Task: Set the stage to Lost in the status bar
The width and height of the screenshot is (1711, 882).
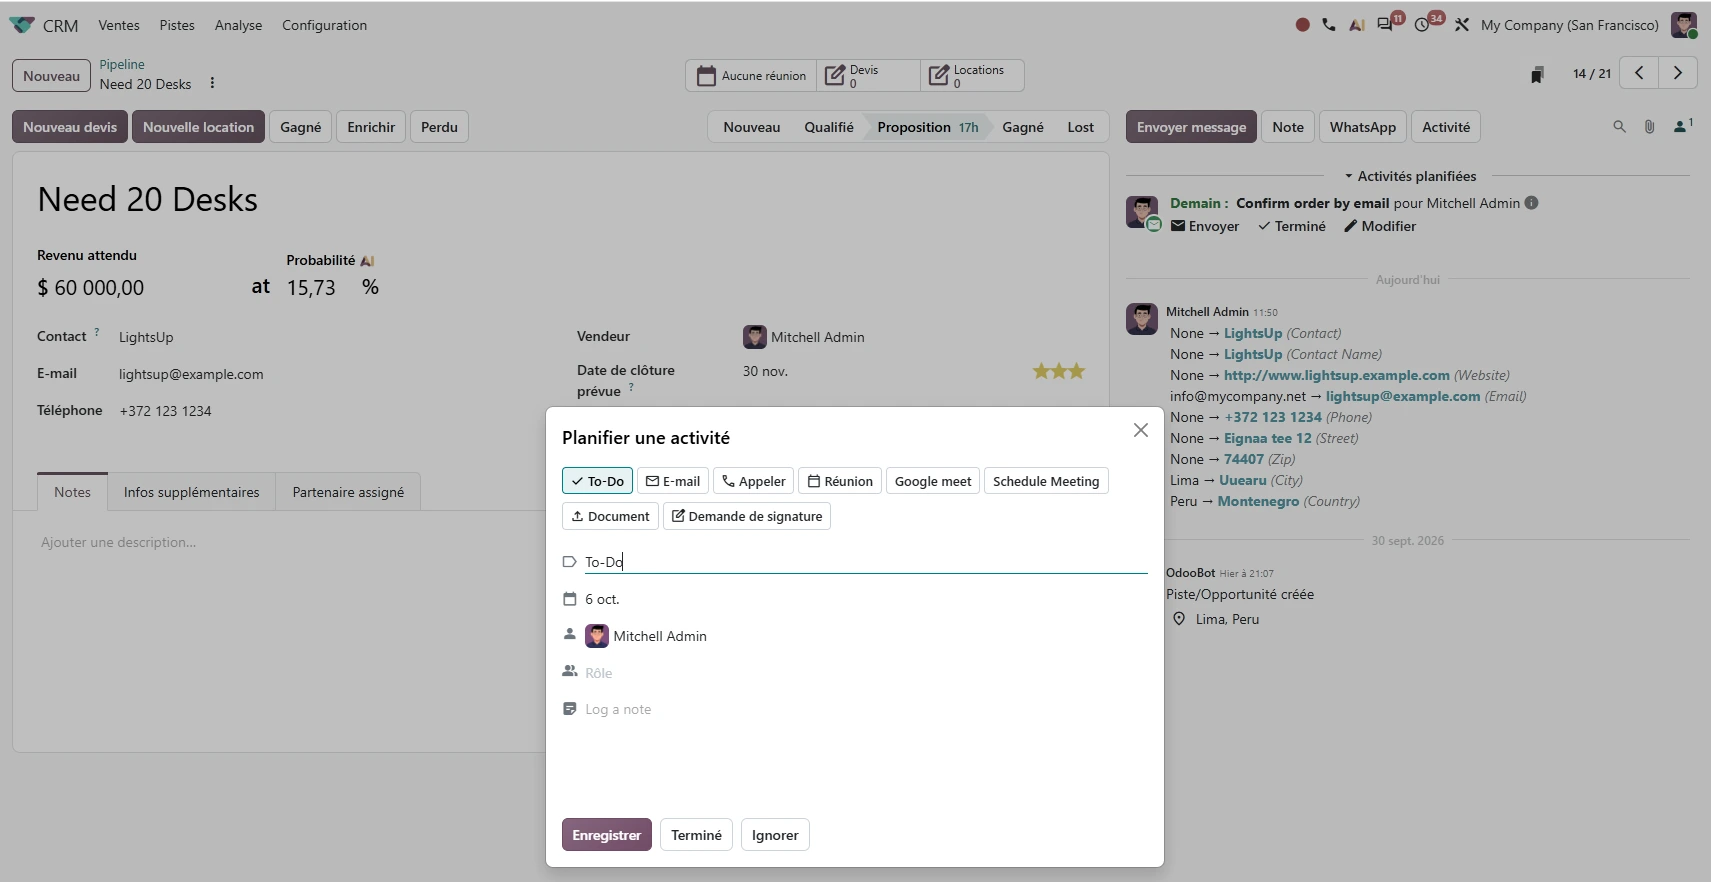Action: coord(1080,127)
